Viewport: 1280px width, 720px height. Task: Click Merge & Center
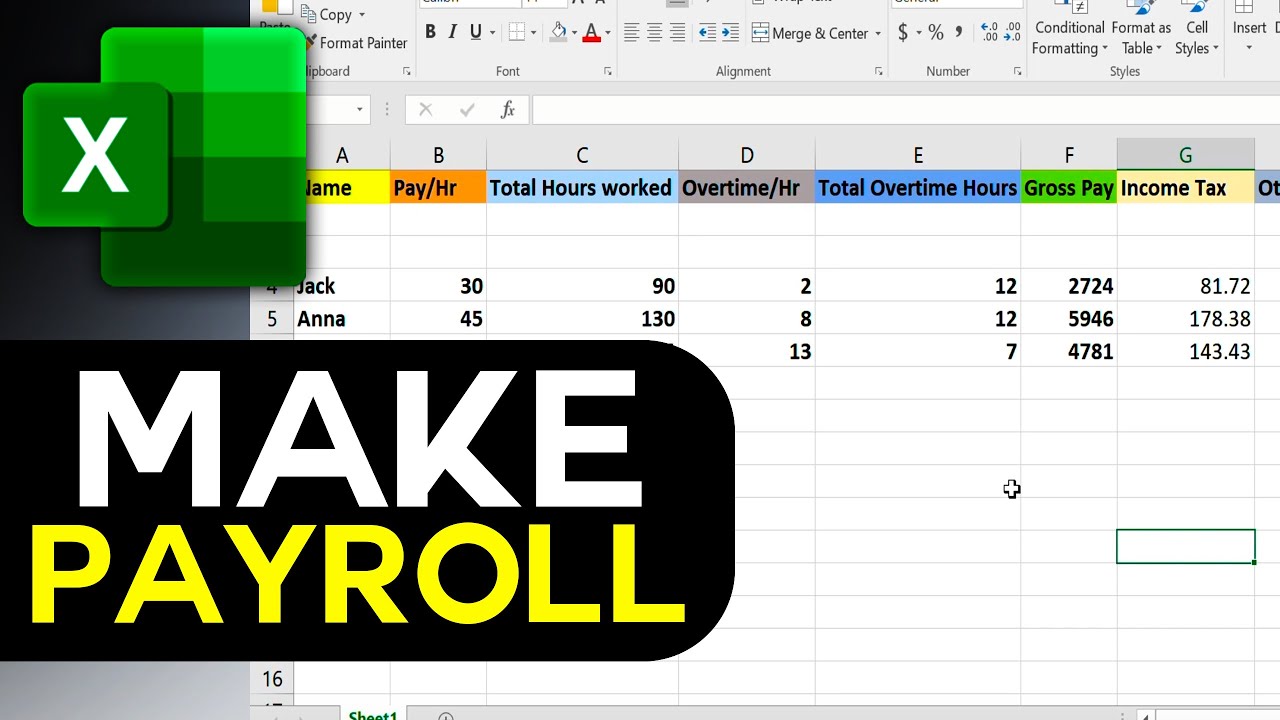[x=810, y=33]
